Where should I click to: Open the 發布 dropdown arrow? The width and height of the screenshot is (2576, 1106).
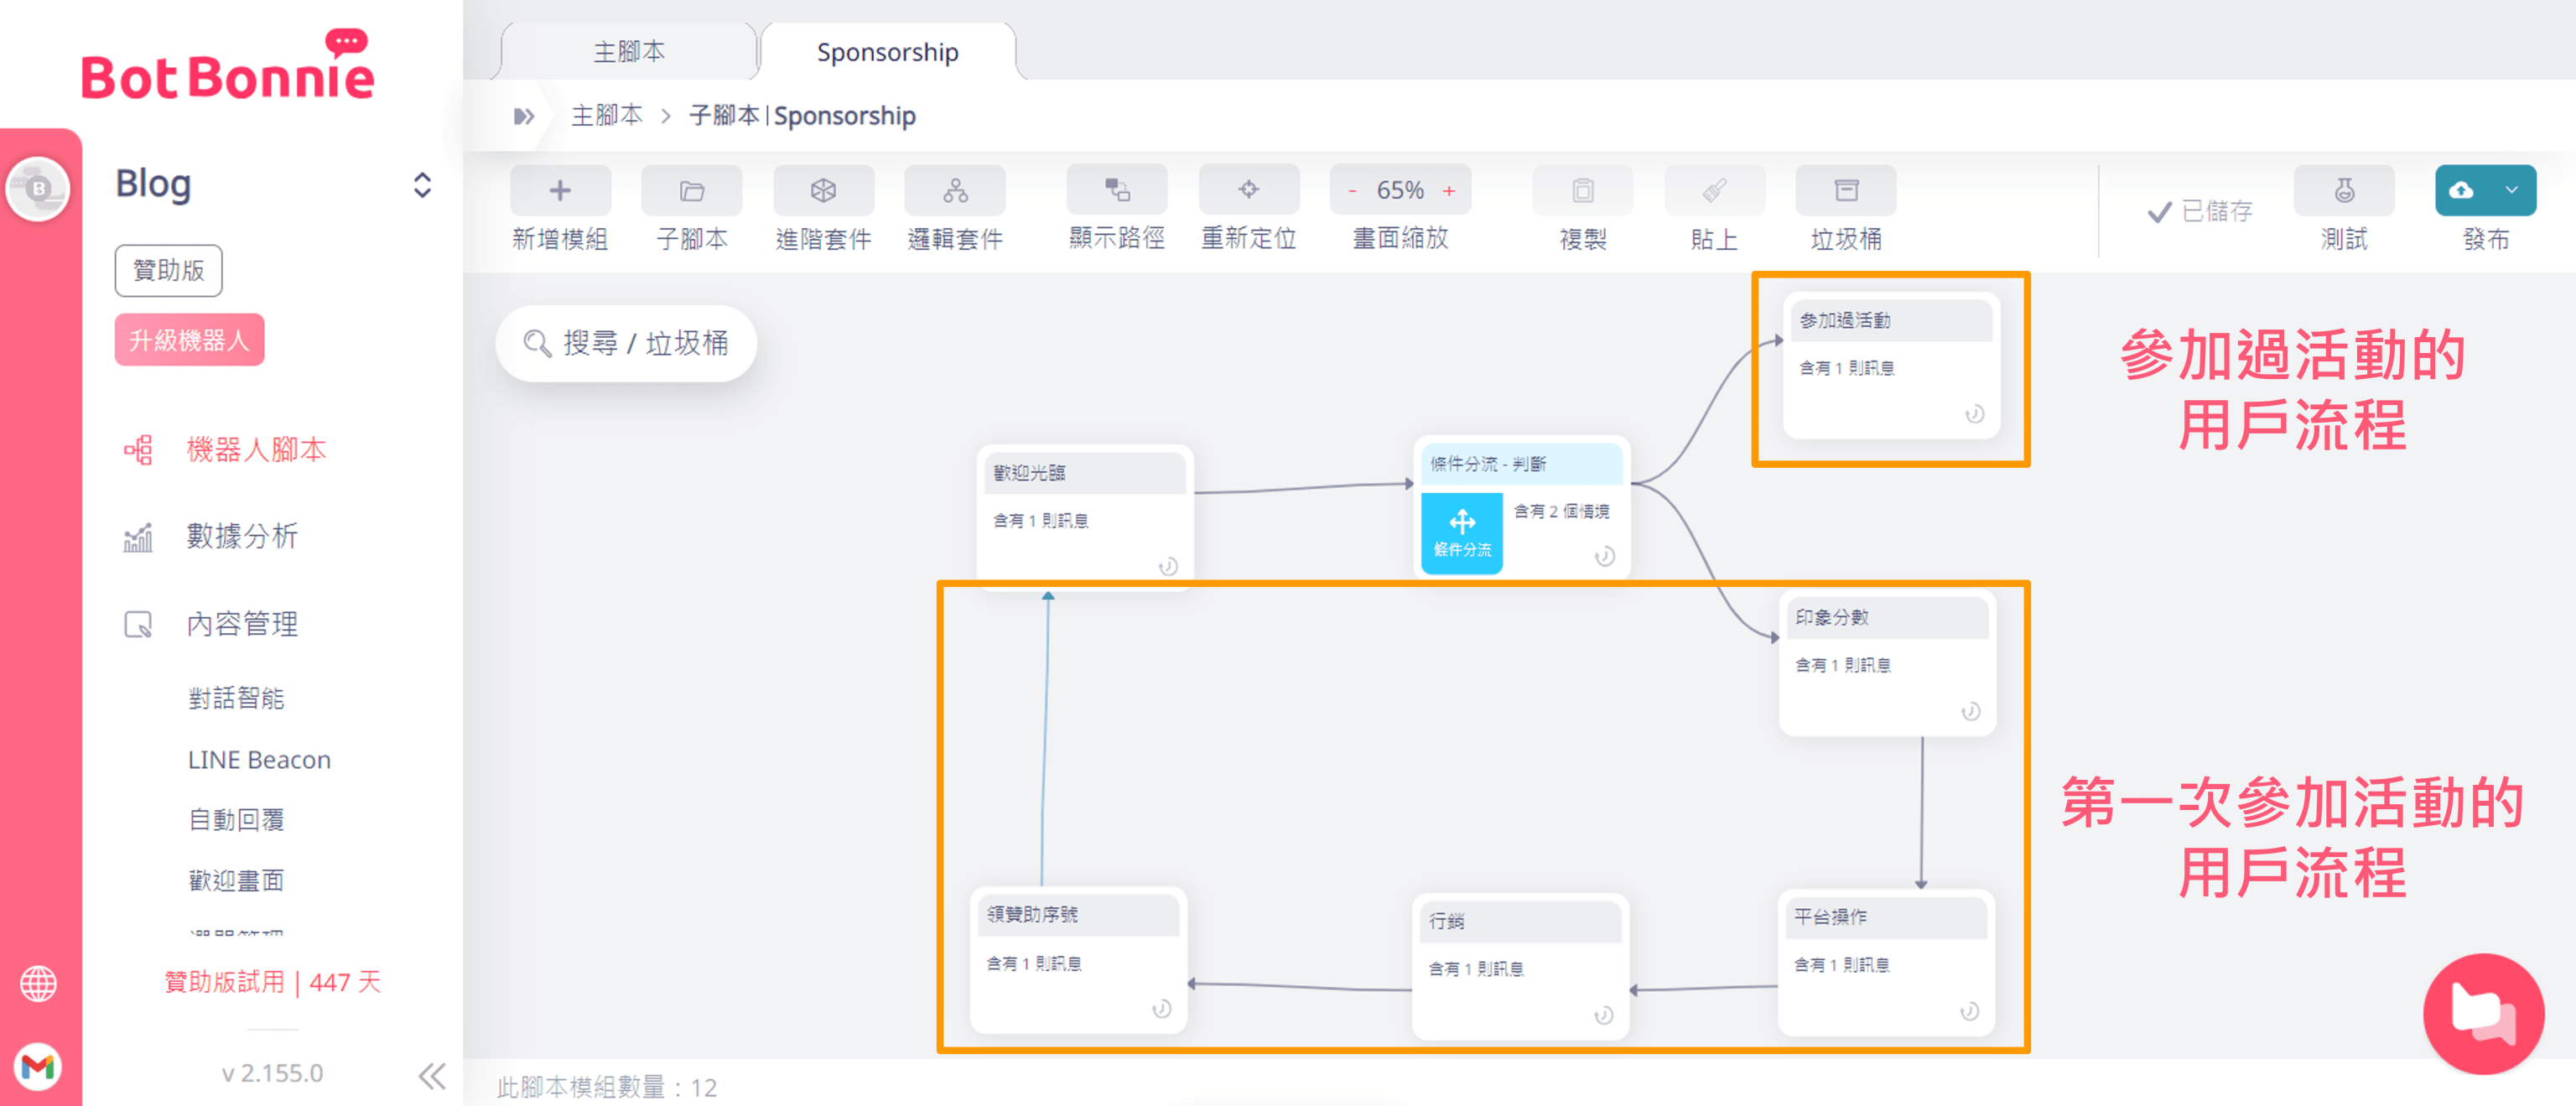tap(2511, 190)
